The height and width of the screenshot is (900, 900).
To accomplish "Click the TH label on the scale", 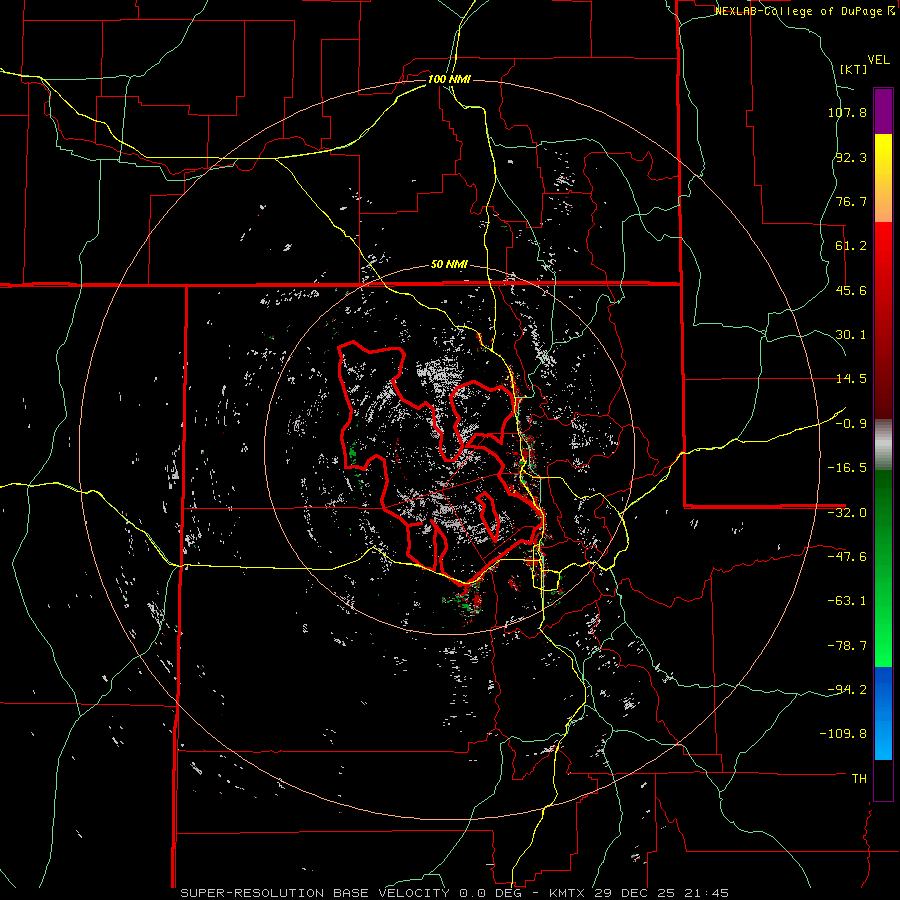I will pyautogui.click(x=859, y=779).
